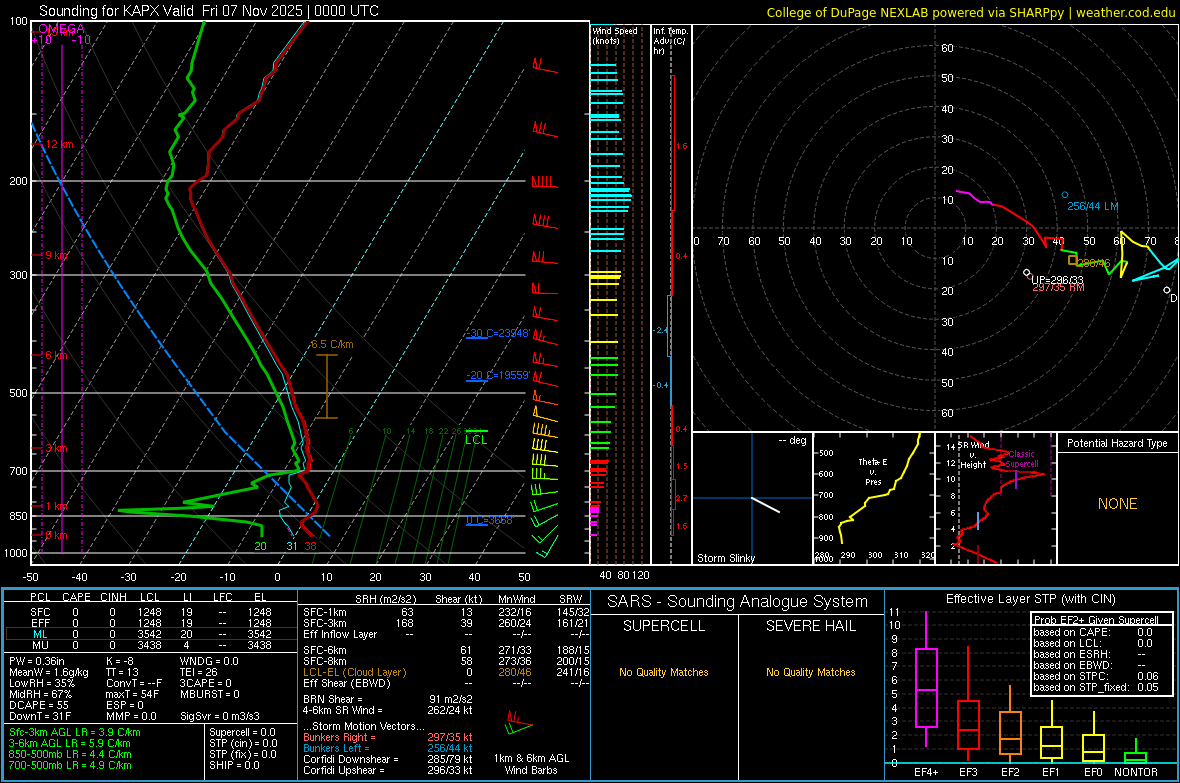This screenshot has height=783, width=1180.
Task: Click No Quality Matches under SEVERE HAIL
Action: [810, 672]
